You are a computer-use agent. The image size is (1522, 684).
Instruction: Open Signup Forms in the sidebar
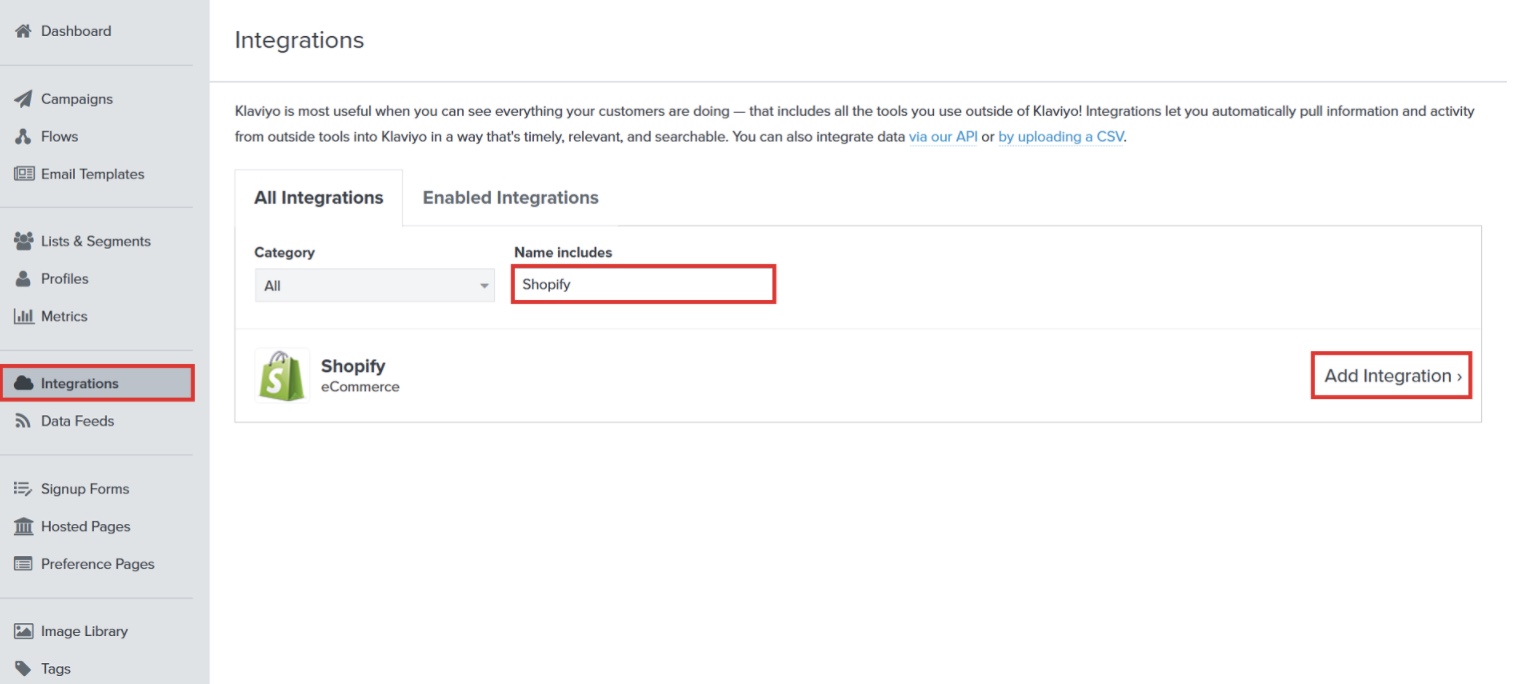click(85, 489)
